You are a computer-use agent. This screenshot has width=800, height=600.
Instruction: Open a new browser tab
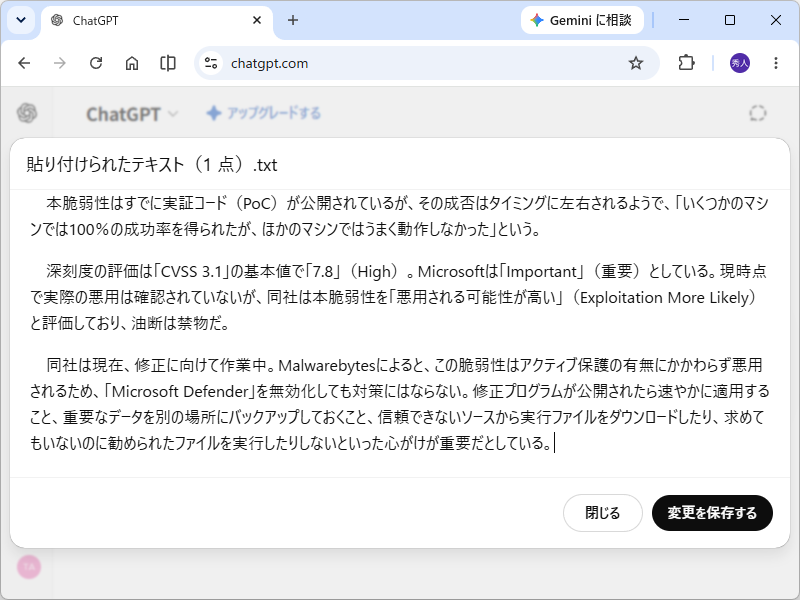coord(293,20)
